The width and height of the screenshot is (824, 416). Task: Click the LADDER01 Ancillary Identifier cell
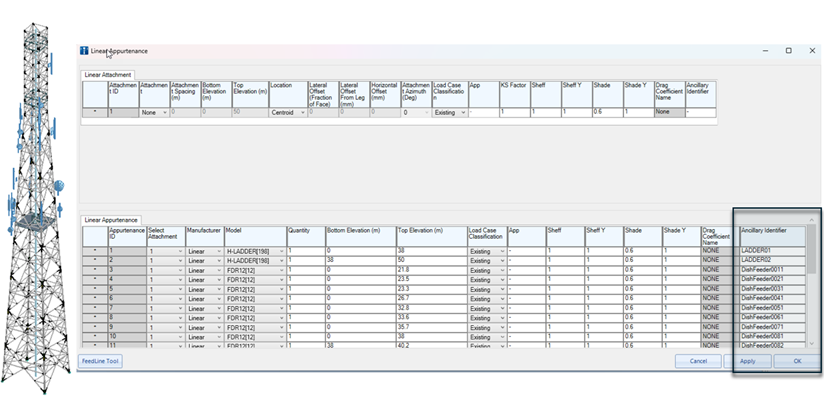770,251
